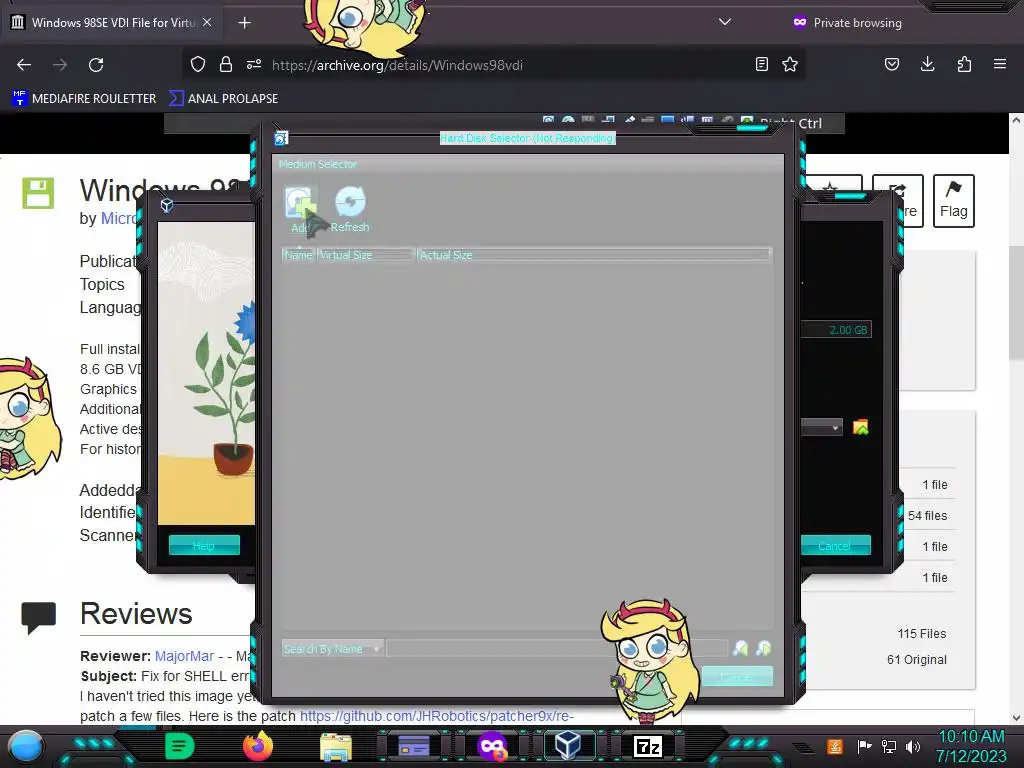The image size is (1024, 768).
Task: Click the taskbar clock 10:10 AM
Action: pyautogui.click(x=971, y=737)
